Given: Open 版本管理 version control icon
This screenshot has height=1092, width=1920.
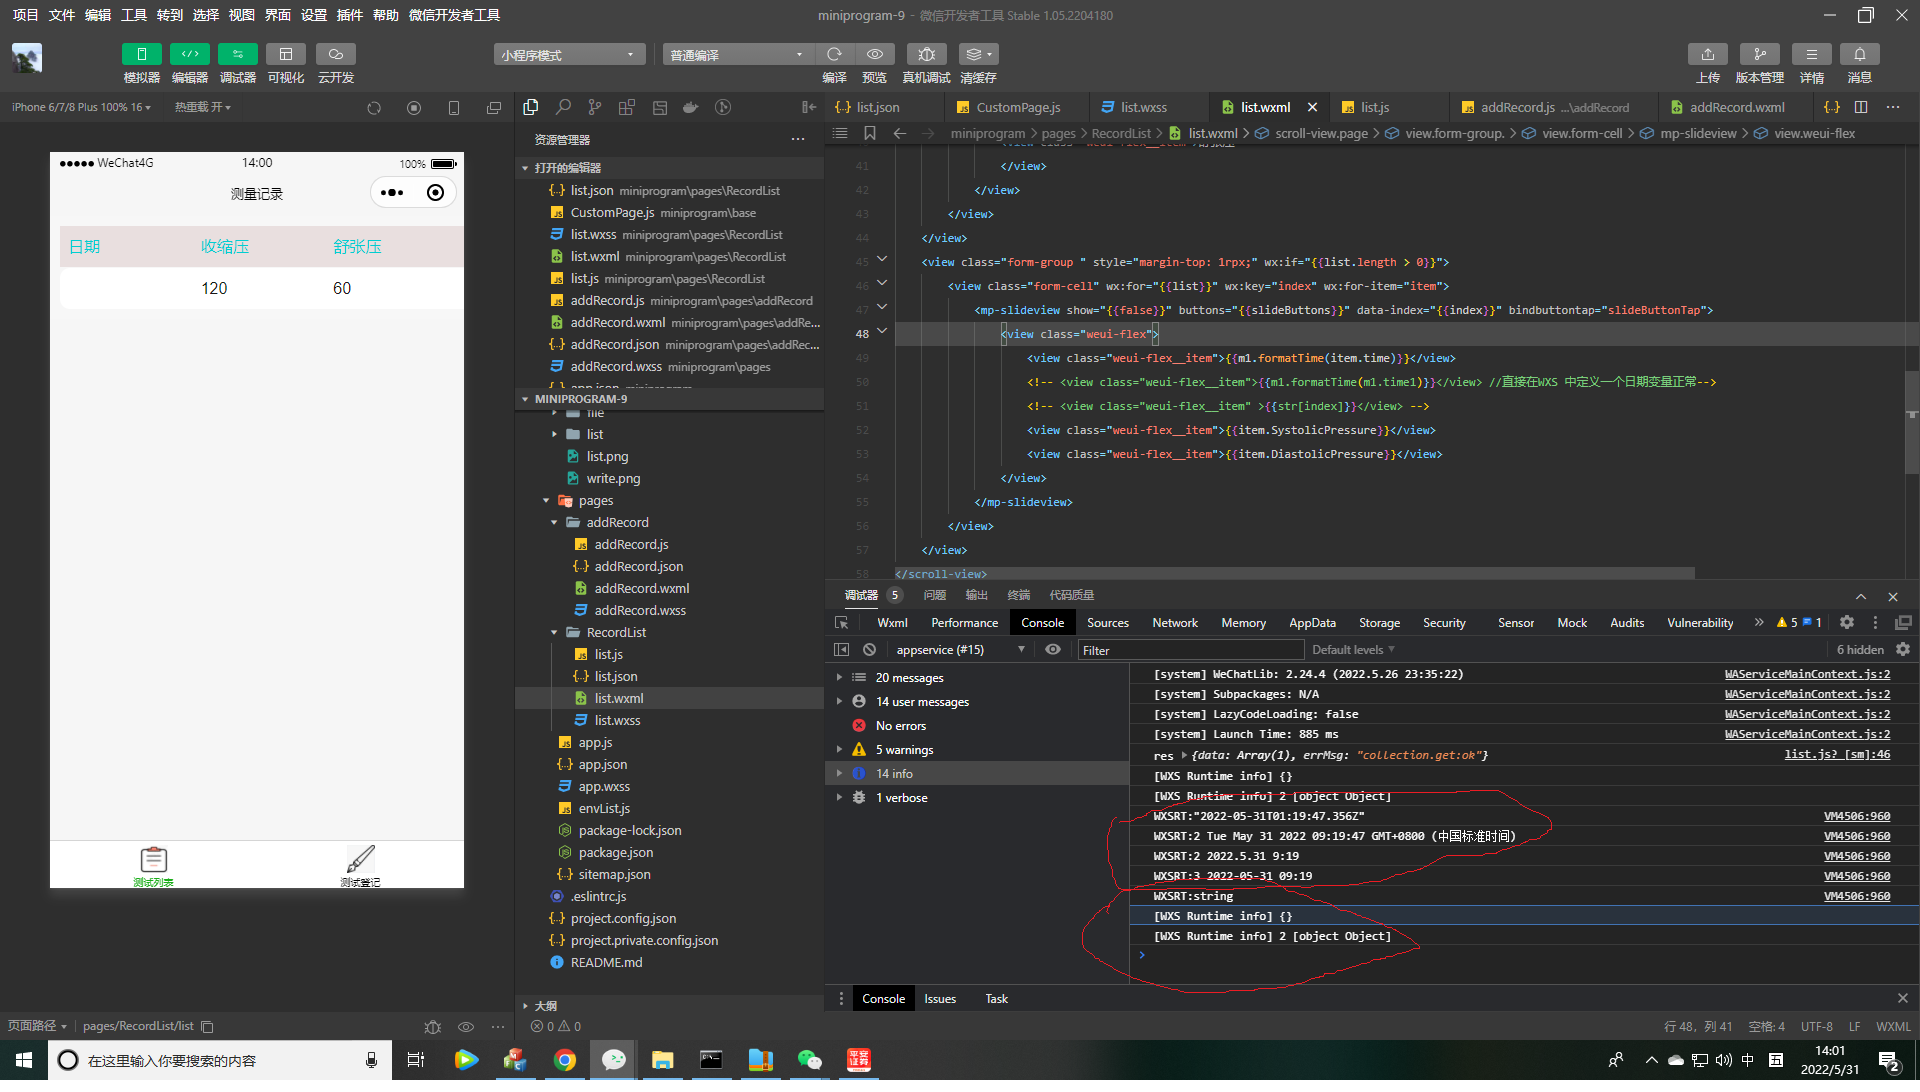Looking at the screenshot, I should [1759, 54].
